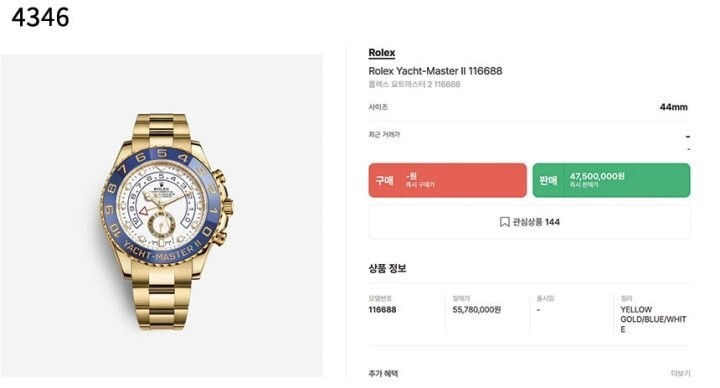Click the 44mm size value
The height and width of the screenshot is (388, 720).
pyautogui.click(x=673, y=107)
